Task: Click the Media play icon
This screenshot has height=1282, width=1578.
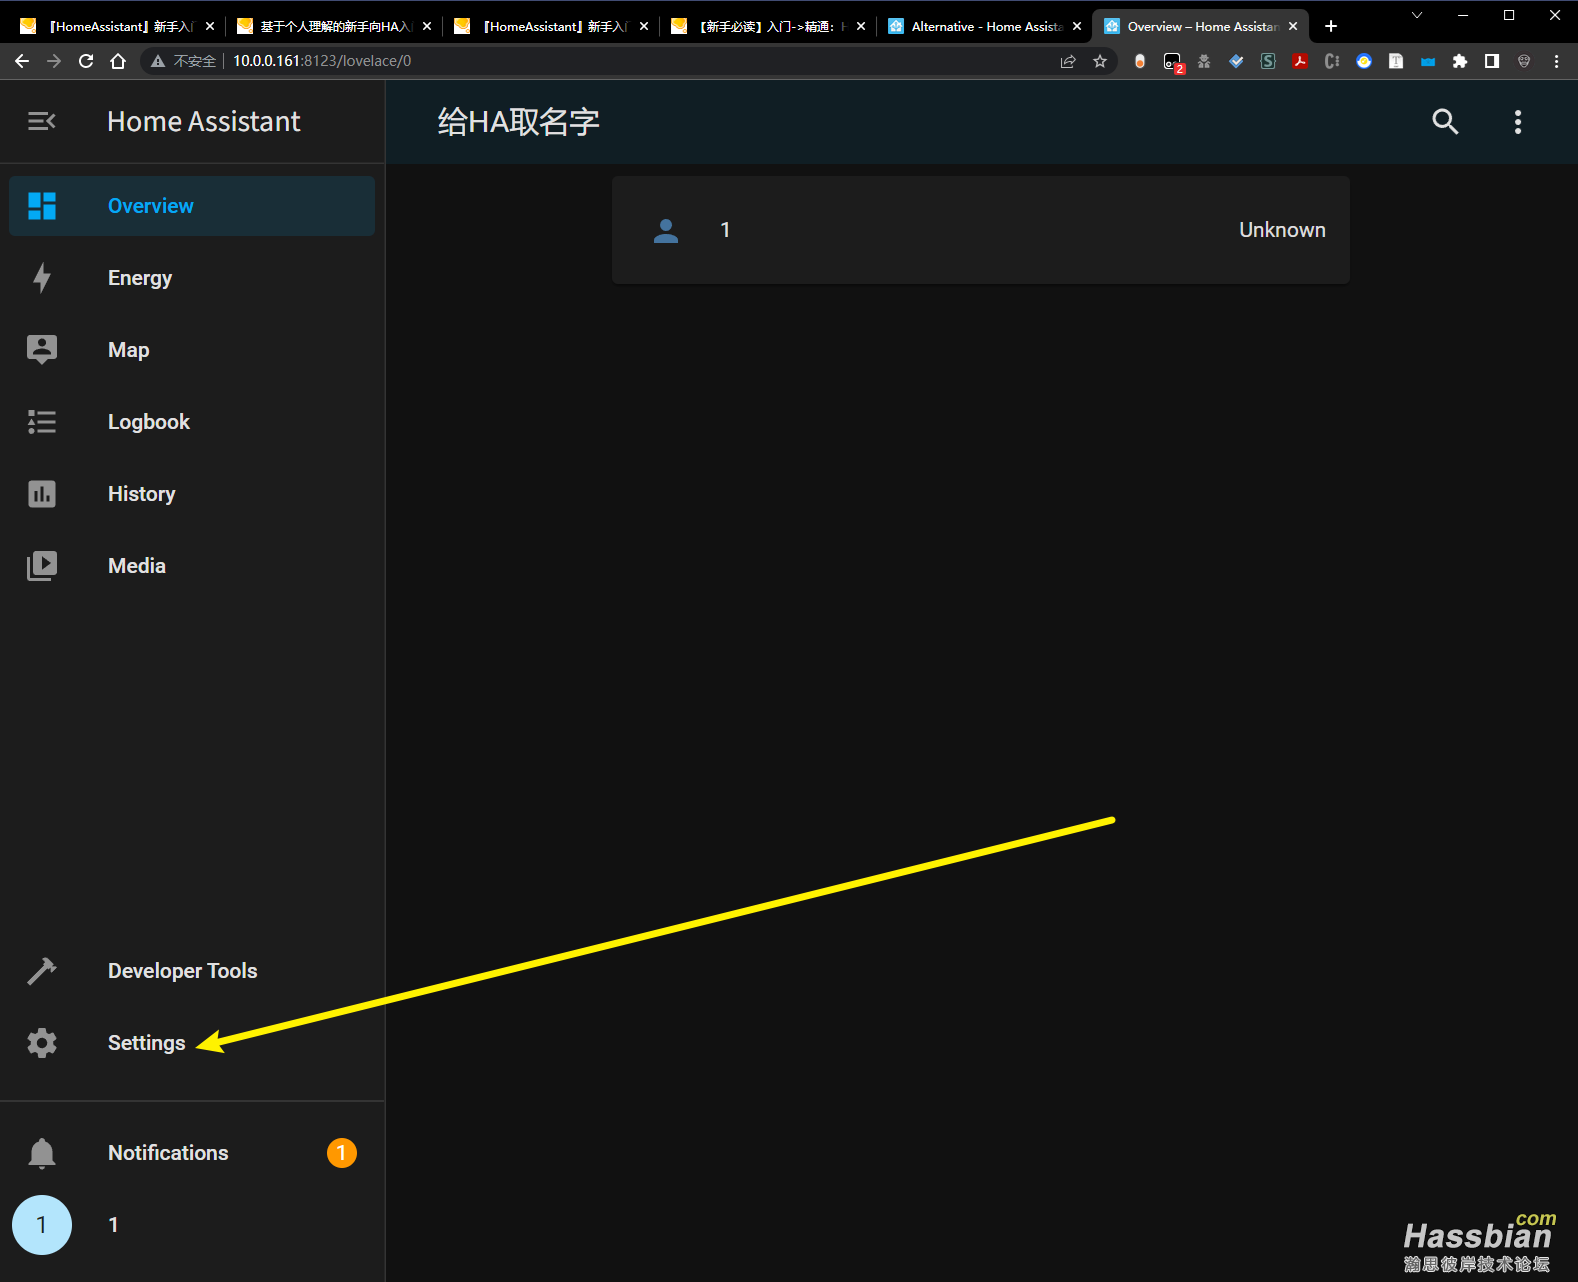Action: 42,566
